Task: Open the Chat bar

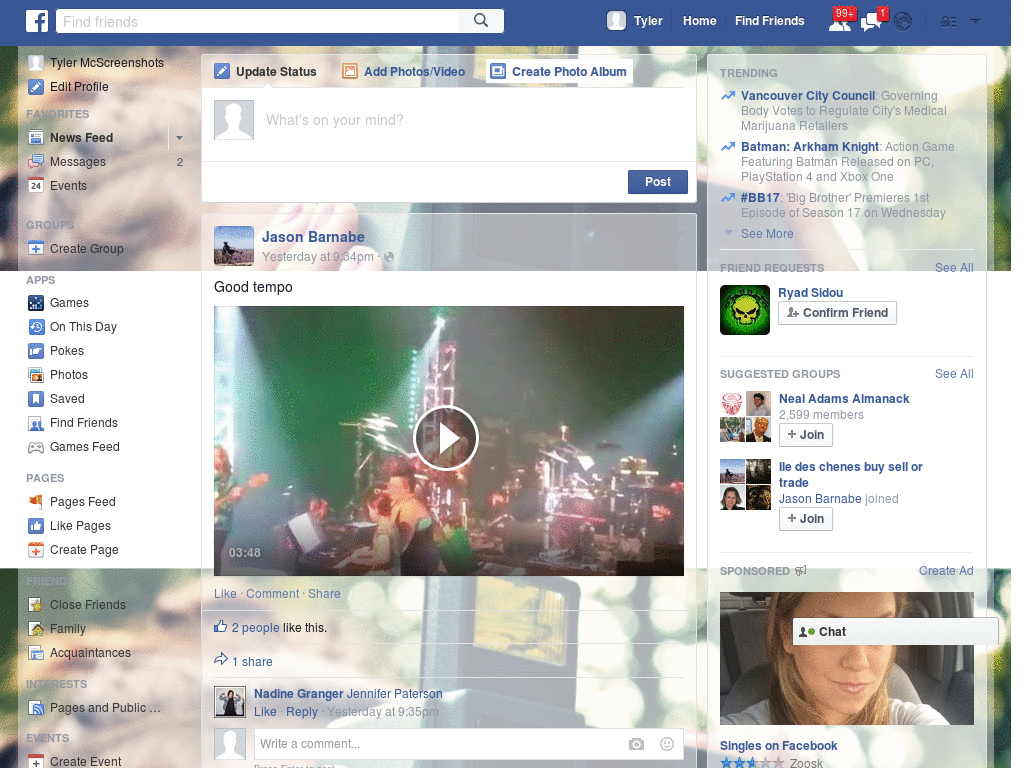Action: click(x=895, y=632)
